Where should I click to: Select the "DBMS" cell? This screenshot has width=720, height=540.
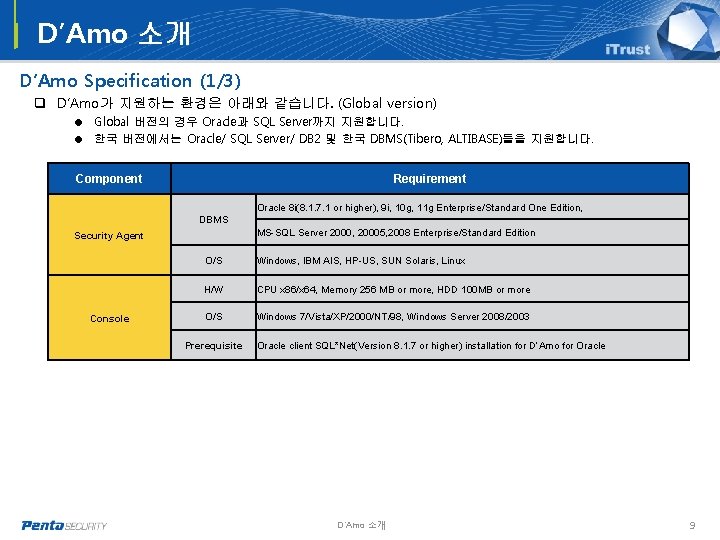point(214,219)
